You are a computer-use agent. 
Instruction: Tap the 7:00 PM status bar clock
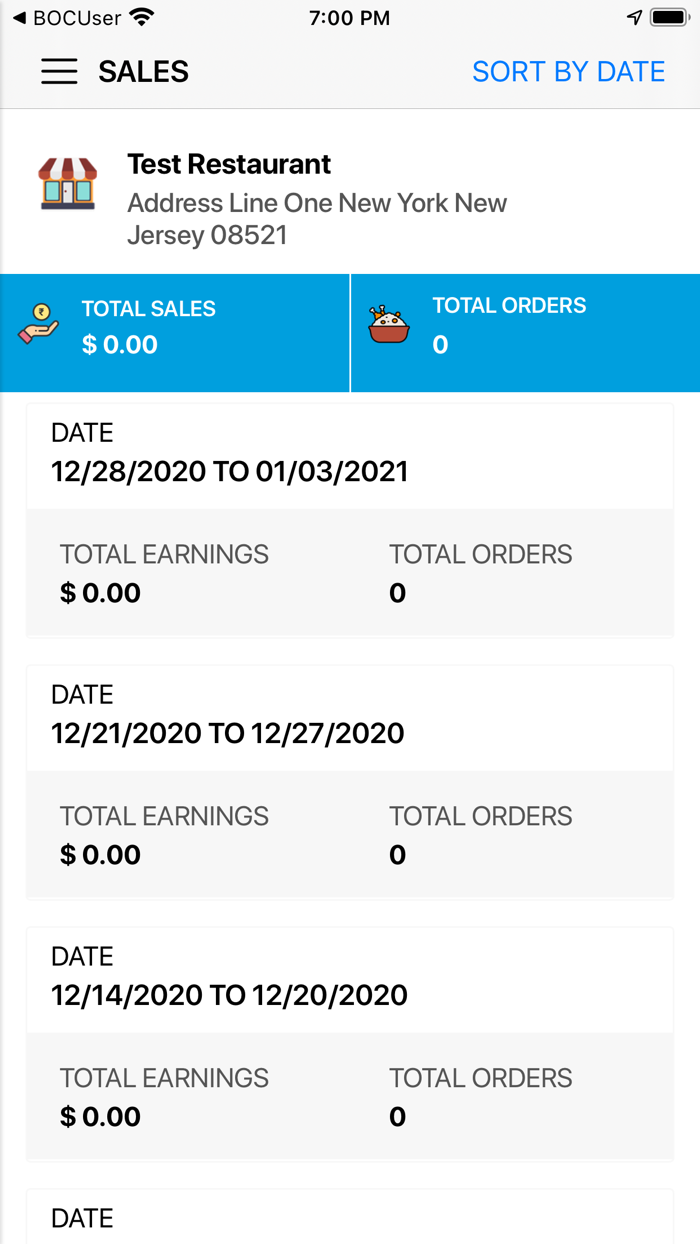click(x=349, y=17)
